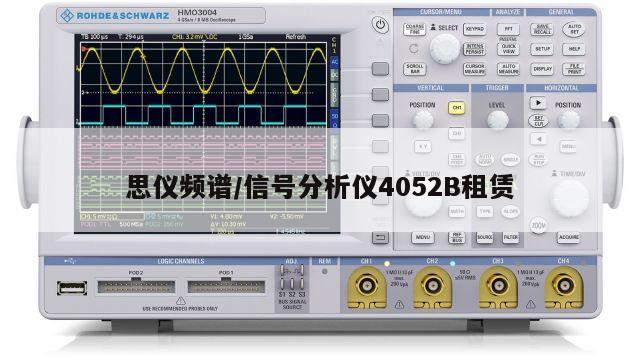Select DC coupling in the on-screen menu
The height and width of the screenshot is (360, 640).
[335, 76]
